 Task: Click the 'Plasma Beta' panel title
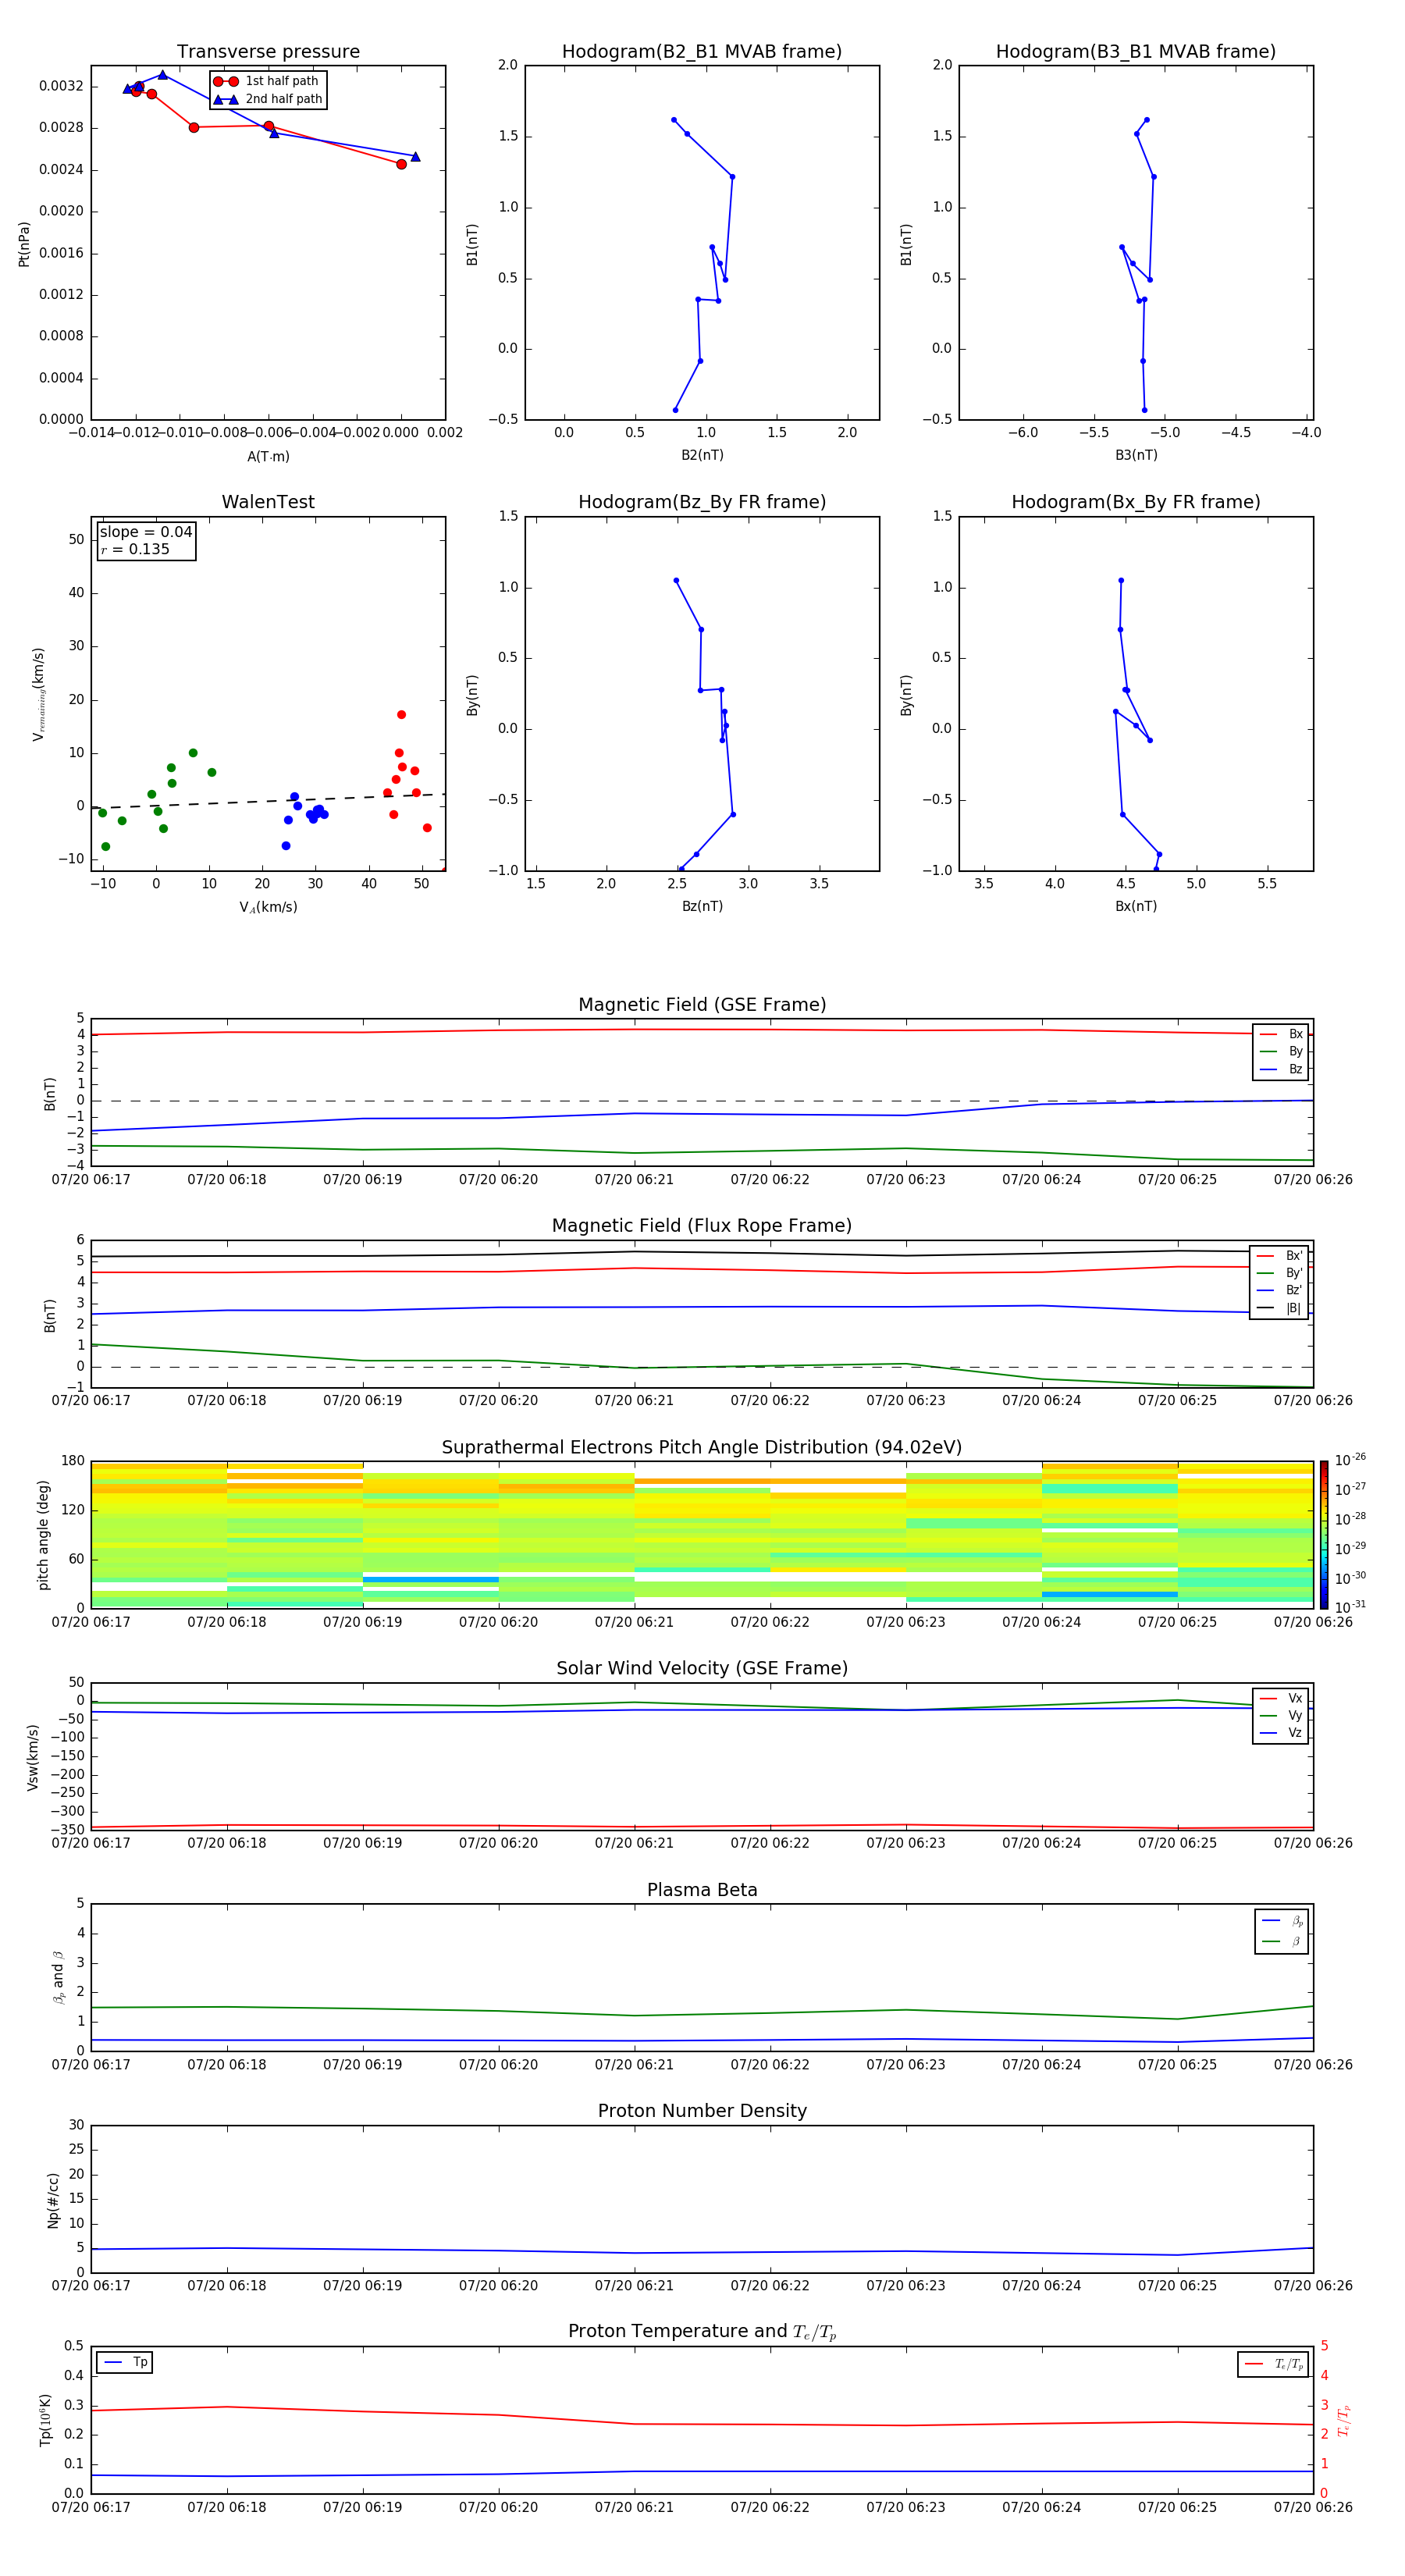point(702,1890)
